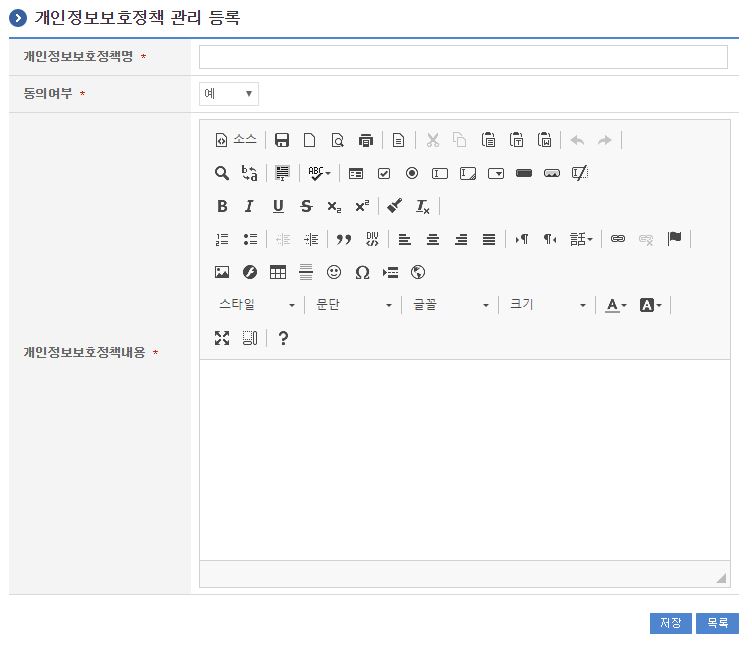The height and width of the screenshot is (647, 752).
Task: Click the Save icon in editor toolbar
Action: pos(282,140)
